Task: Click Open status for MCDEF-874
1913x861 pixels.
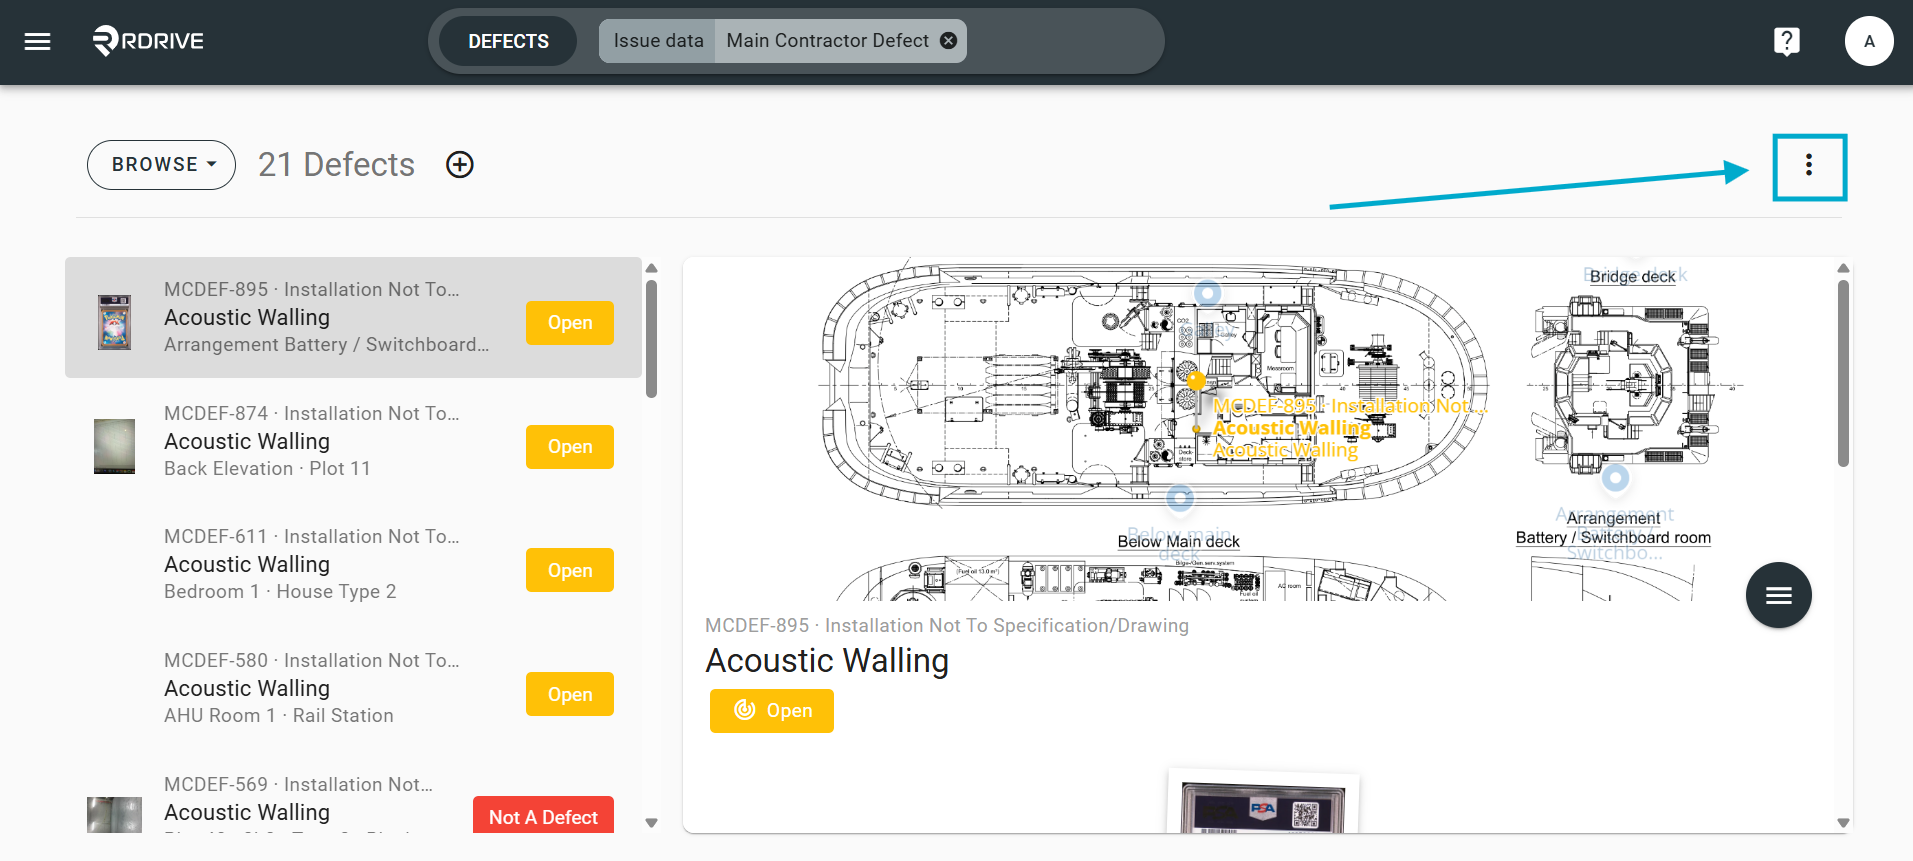Action: tap(570, 447)
